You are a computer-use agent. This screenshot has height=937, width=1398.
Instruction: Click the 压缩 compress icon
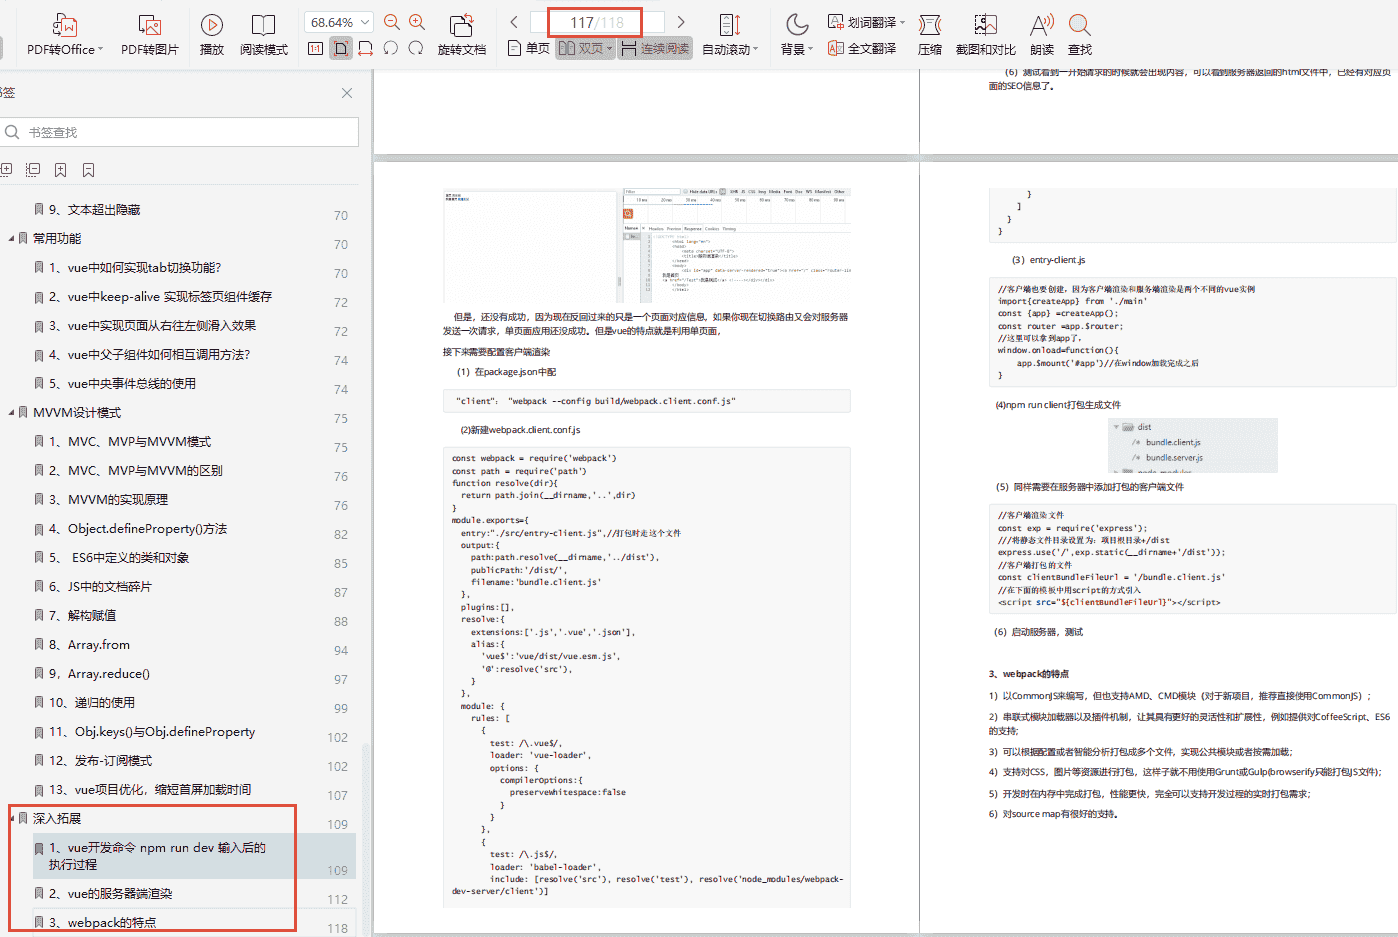click(930, 34)
